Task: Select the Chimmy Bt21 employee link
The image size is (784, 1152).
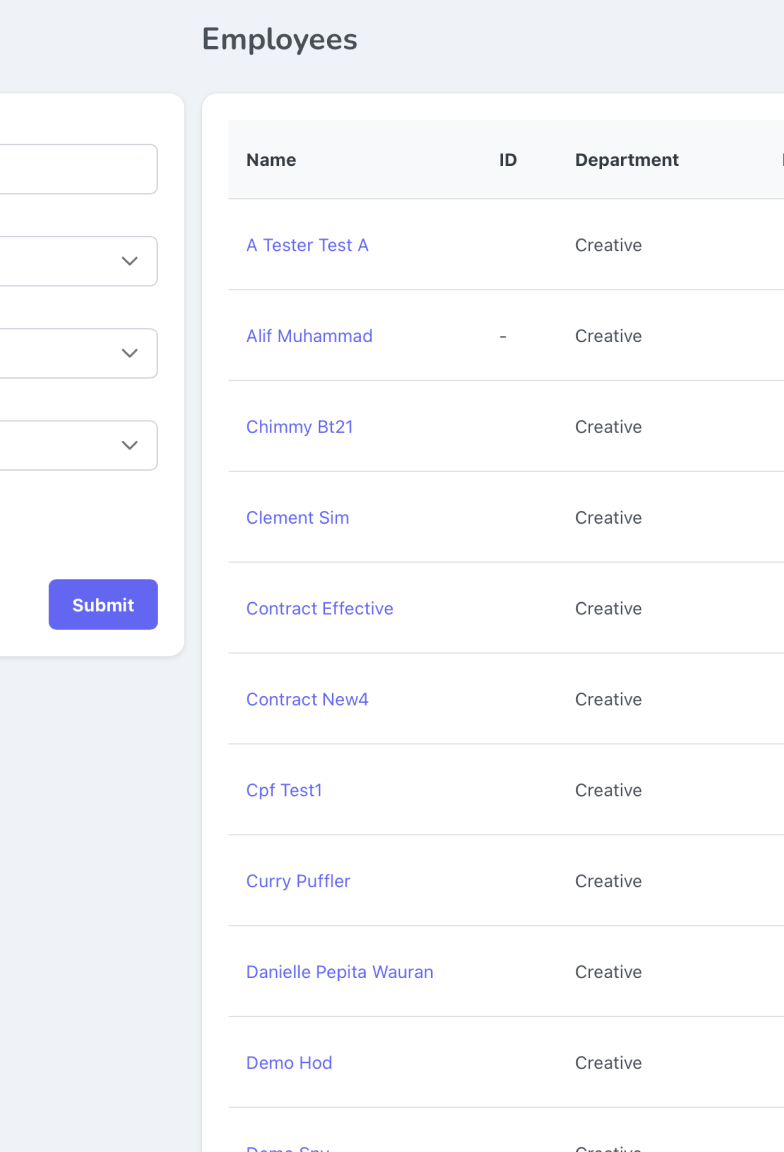Action: [x=300, y=427]
